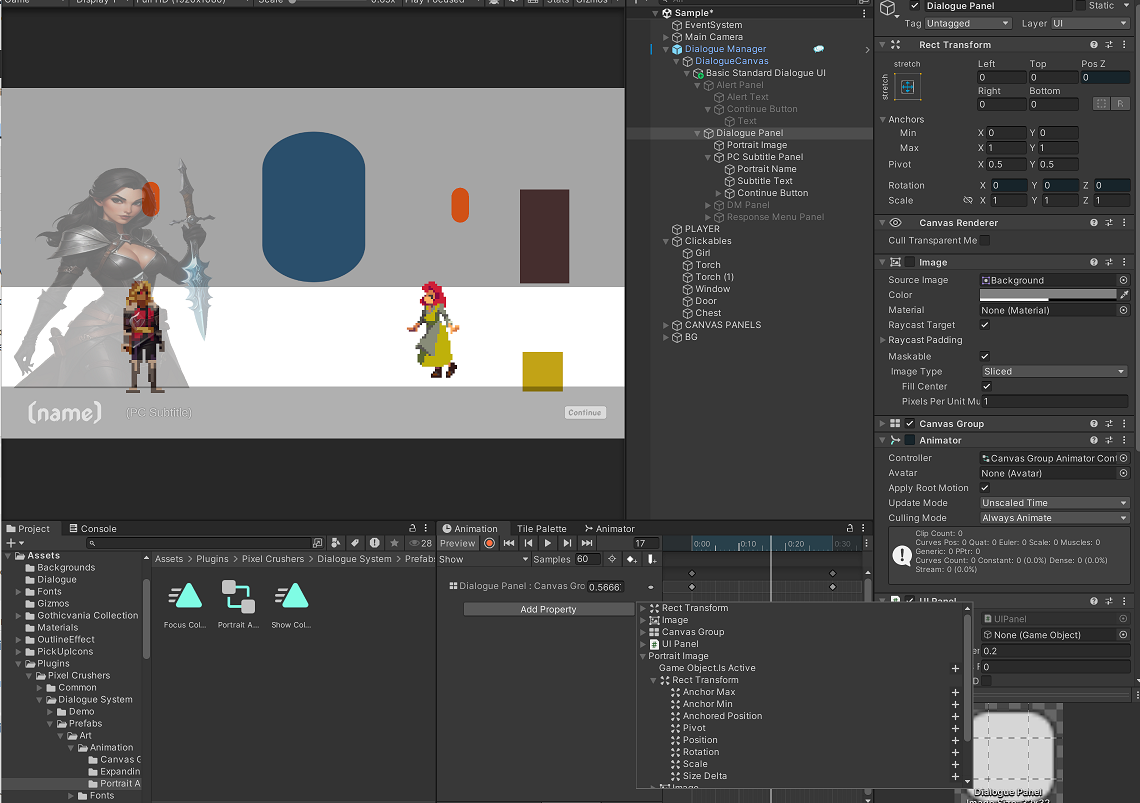Click the Samples value field
Image resolution: width=1140 pixels, height=803 pixels.
[x=587, y=559]
